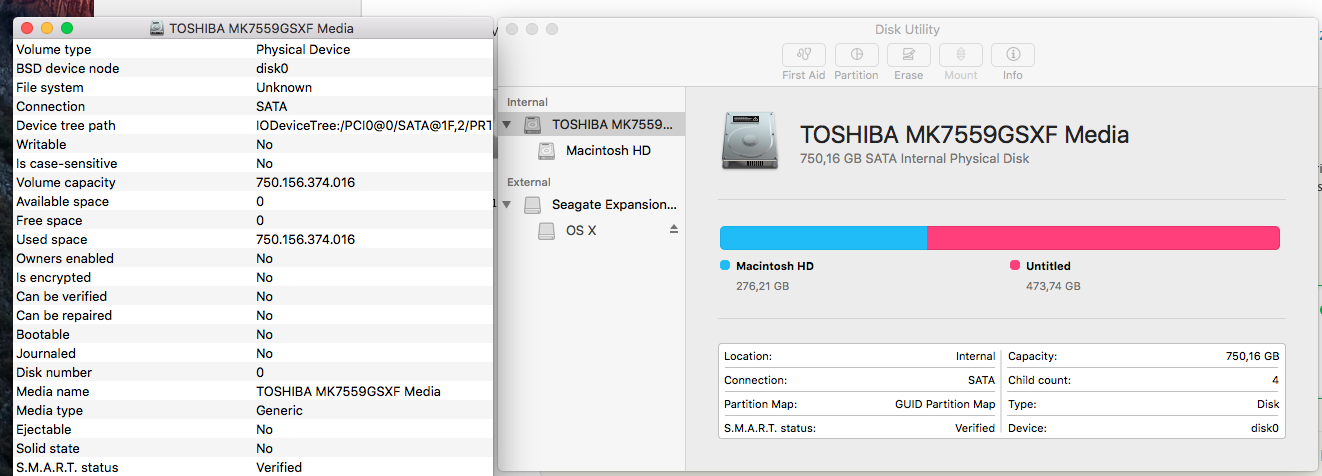1322x476 pixels.
Task: Click the File system Unknown value
Action: point(284,87)
